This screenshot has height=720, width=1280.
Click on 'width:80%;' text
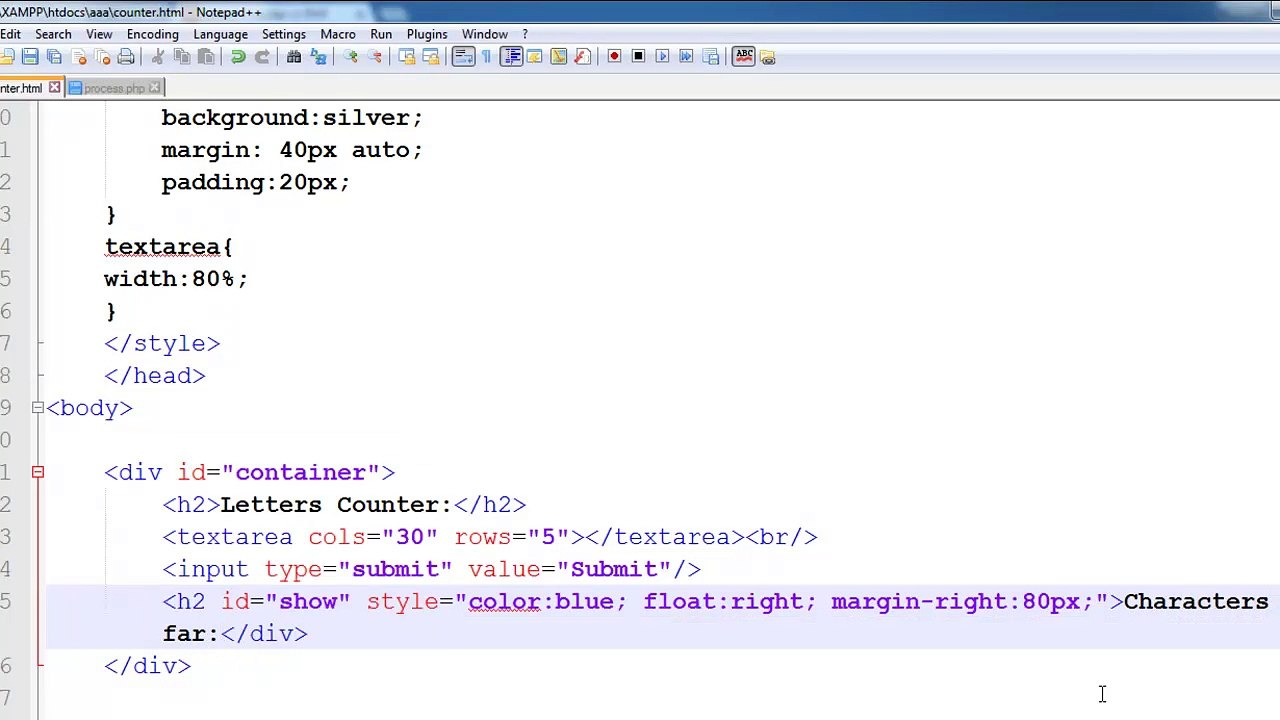[x=176, y=279]
